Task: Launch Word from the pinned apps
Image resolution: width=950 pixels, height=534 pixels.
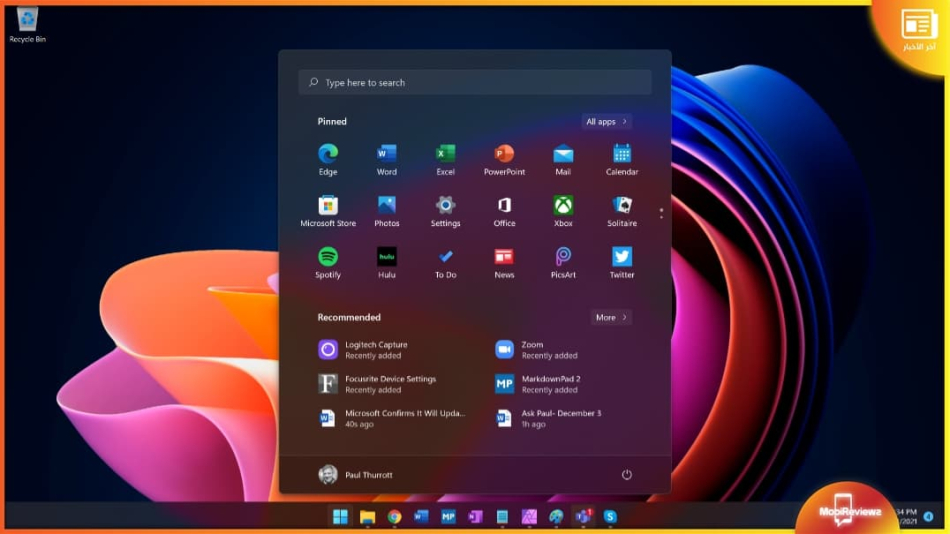Action: click(x=387, y=160)
